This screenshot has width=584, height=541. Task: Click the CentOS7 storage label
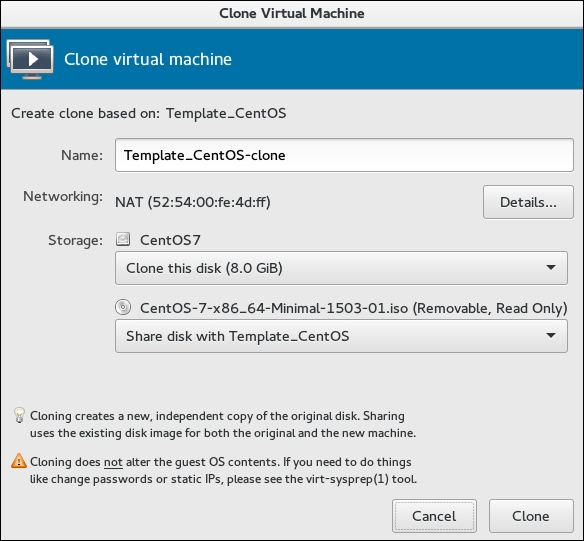[170, 240]
